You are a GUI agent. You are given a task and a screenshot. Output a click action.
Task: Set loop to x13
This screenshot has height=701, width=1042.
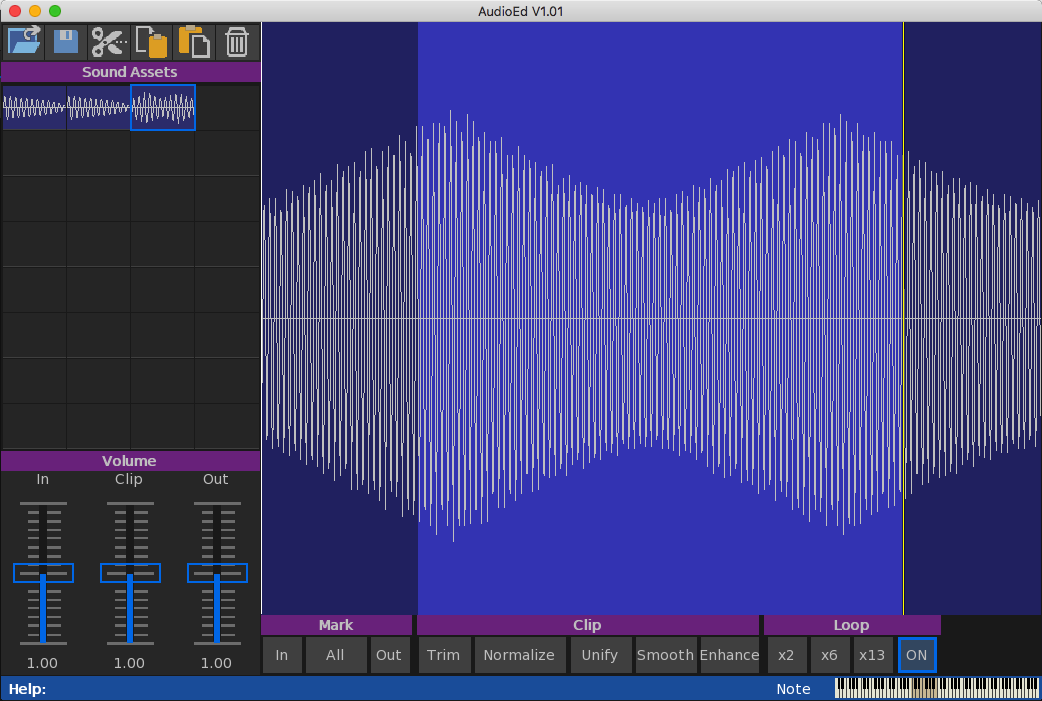[872, 655]
